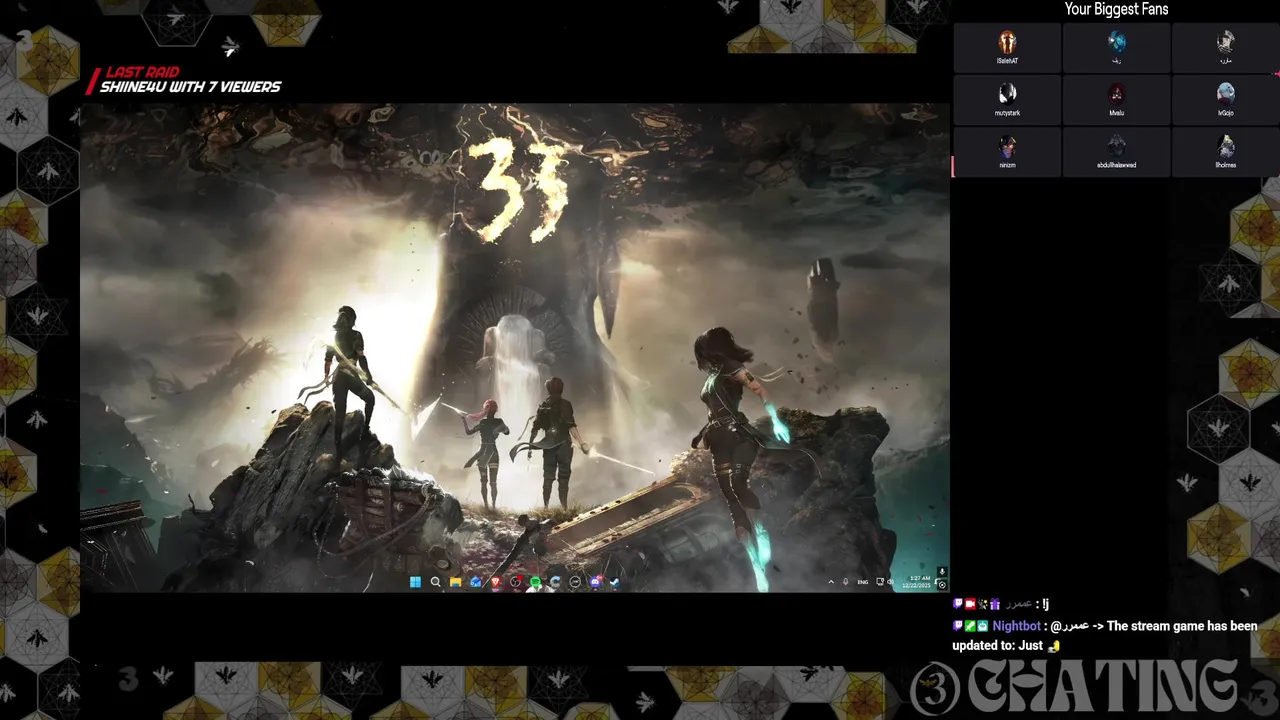Click the SHIINE4U WITH 7 VIEWERS text
The image size is (1280, 720).
(190, 87)
